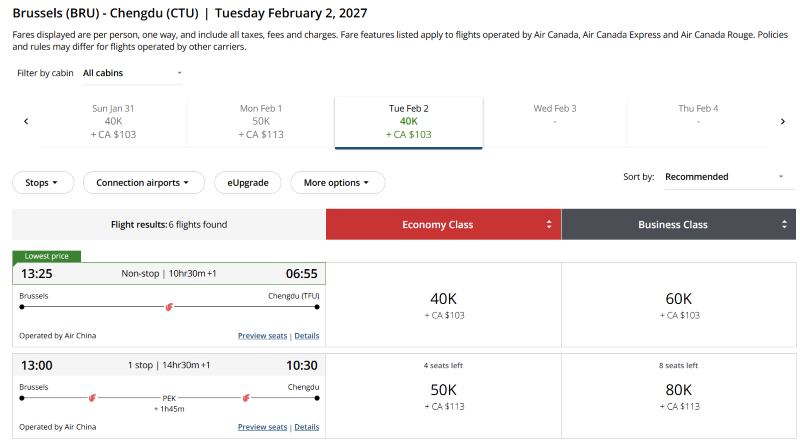Screen dimensions: 800x442
Task: Click Economy Class sort arrows icon
Action: click(549, 225)
